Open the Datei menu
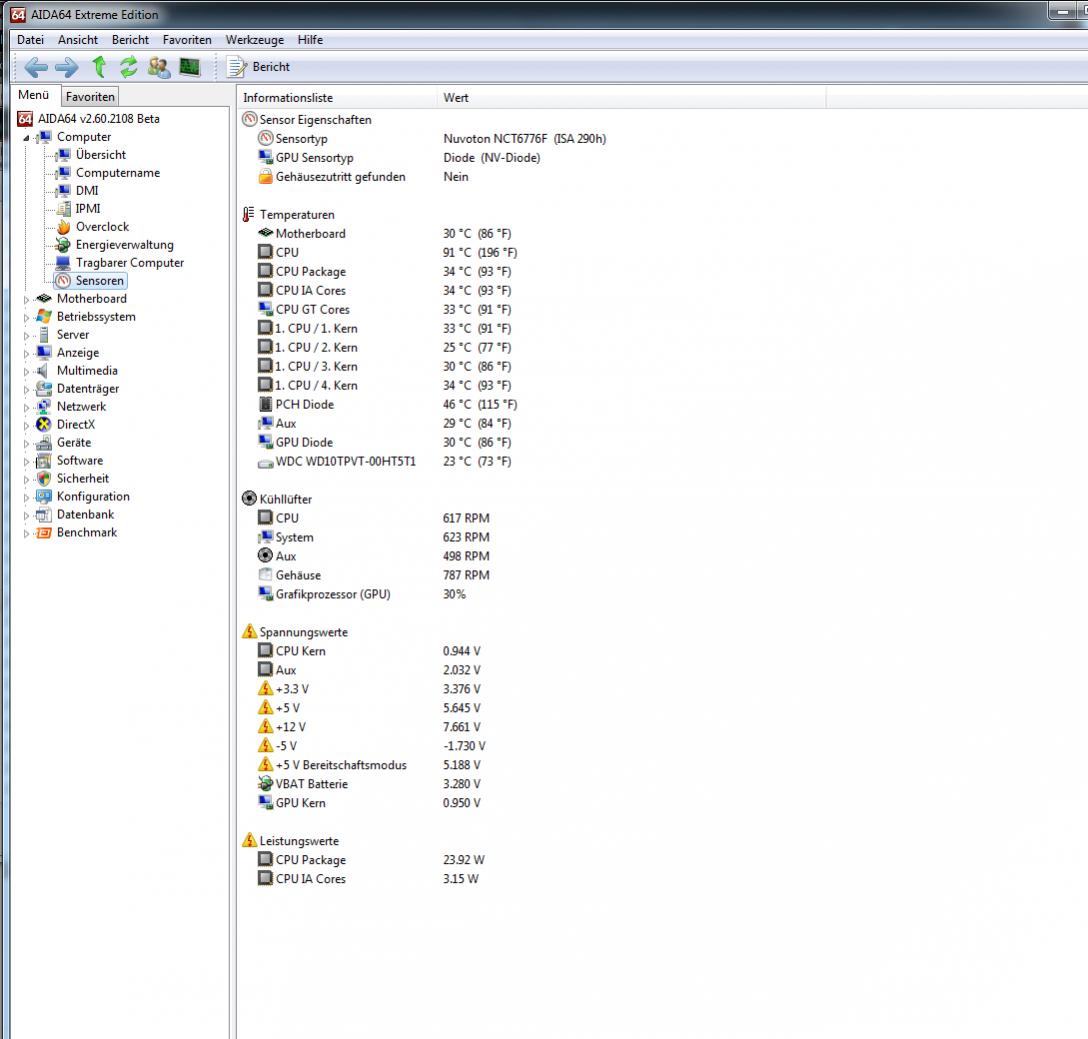Image resolution: width=1088 pixels, height=1039 pixels. click(x=31, y=40)
